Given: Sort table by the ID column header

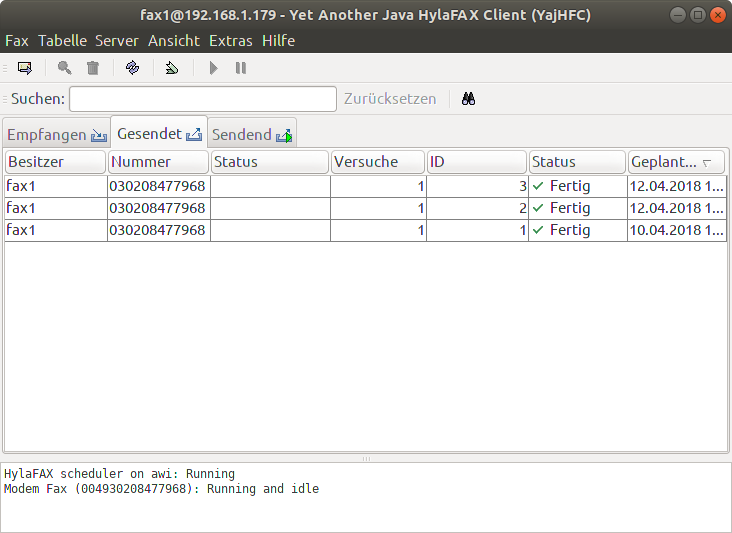Looking at the screenshot, I should [x=477, y=162].
